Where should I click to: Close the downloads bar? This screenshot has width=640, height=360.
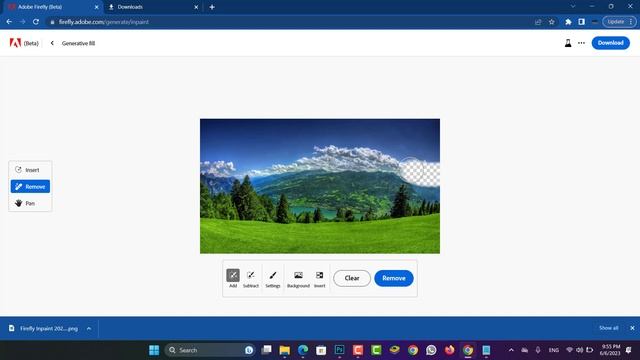tap(632, 328)
